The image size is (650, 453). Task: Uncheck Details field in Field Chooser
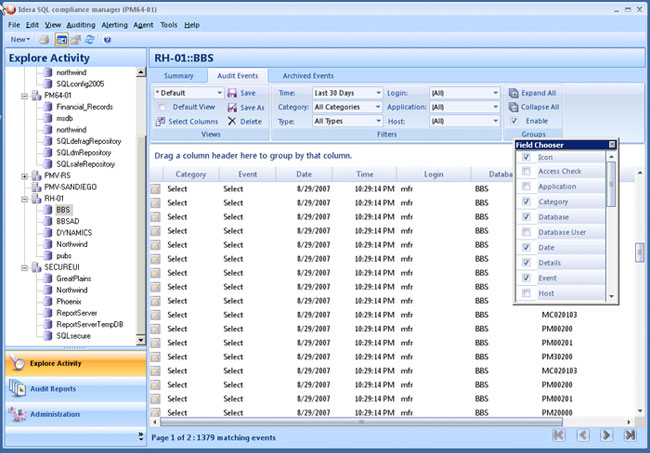(526, 262)
